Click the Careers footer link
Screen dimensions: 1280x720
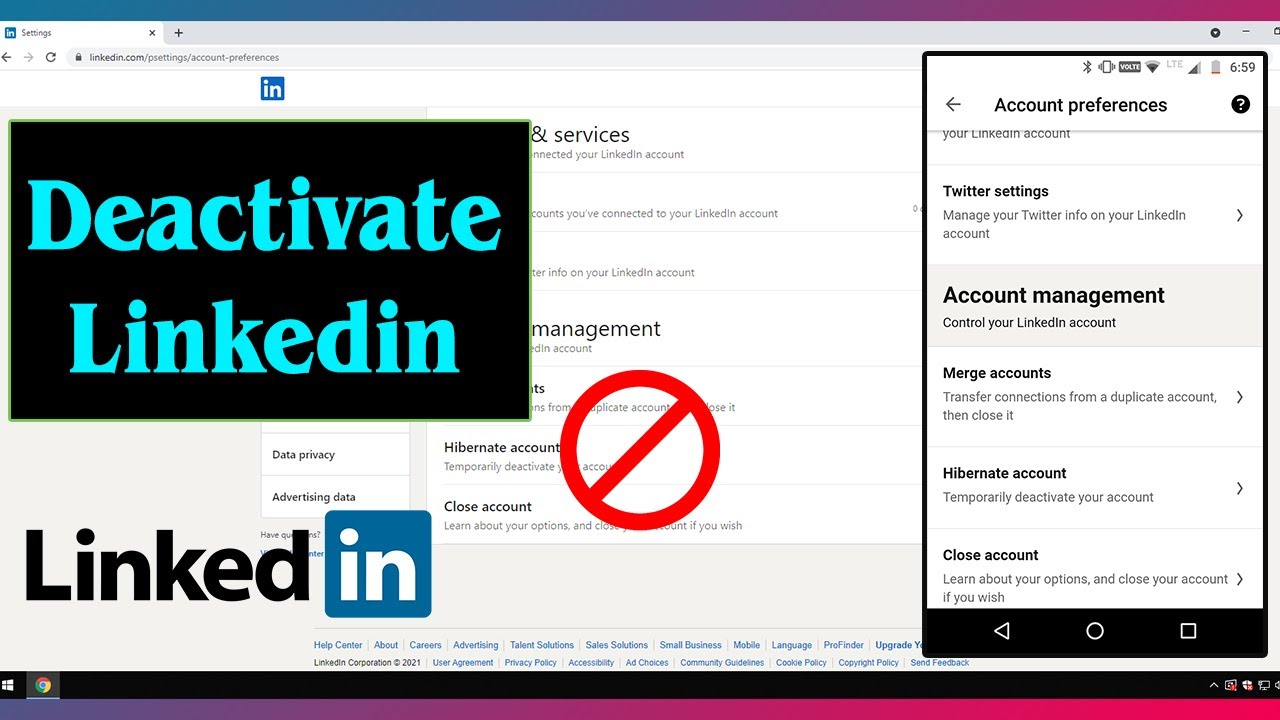425,646
